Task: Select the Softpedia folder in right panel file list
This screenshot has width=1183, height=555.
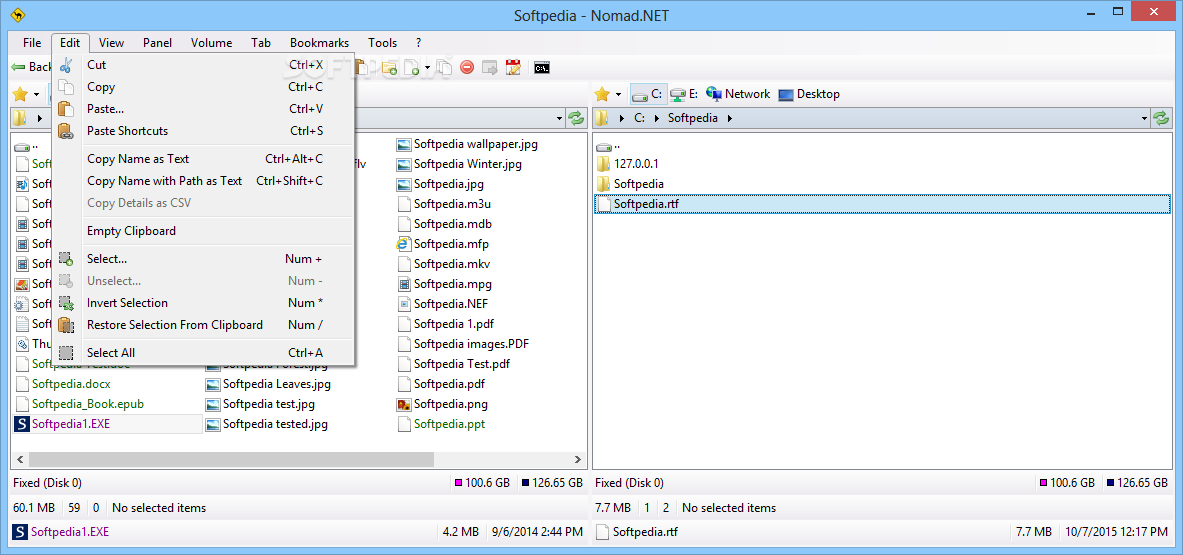Action: click(x=630, y=183)
